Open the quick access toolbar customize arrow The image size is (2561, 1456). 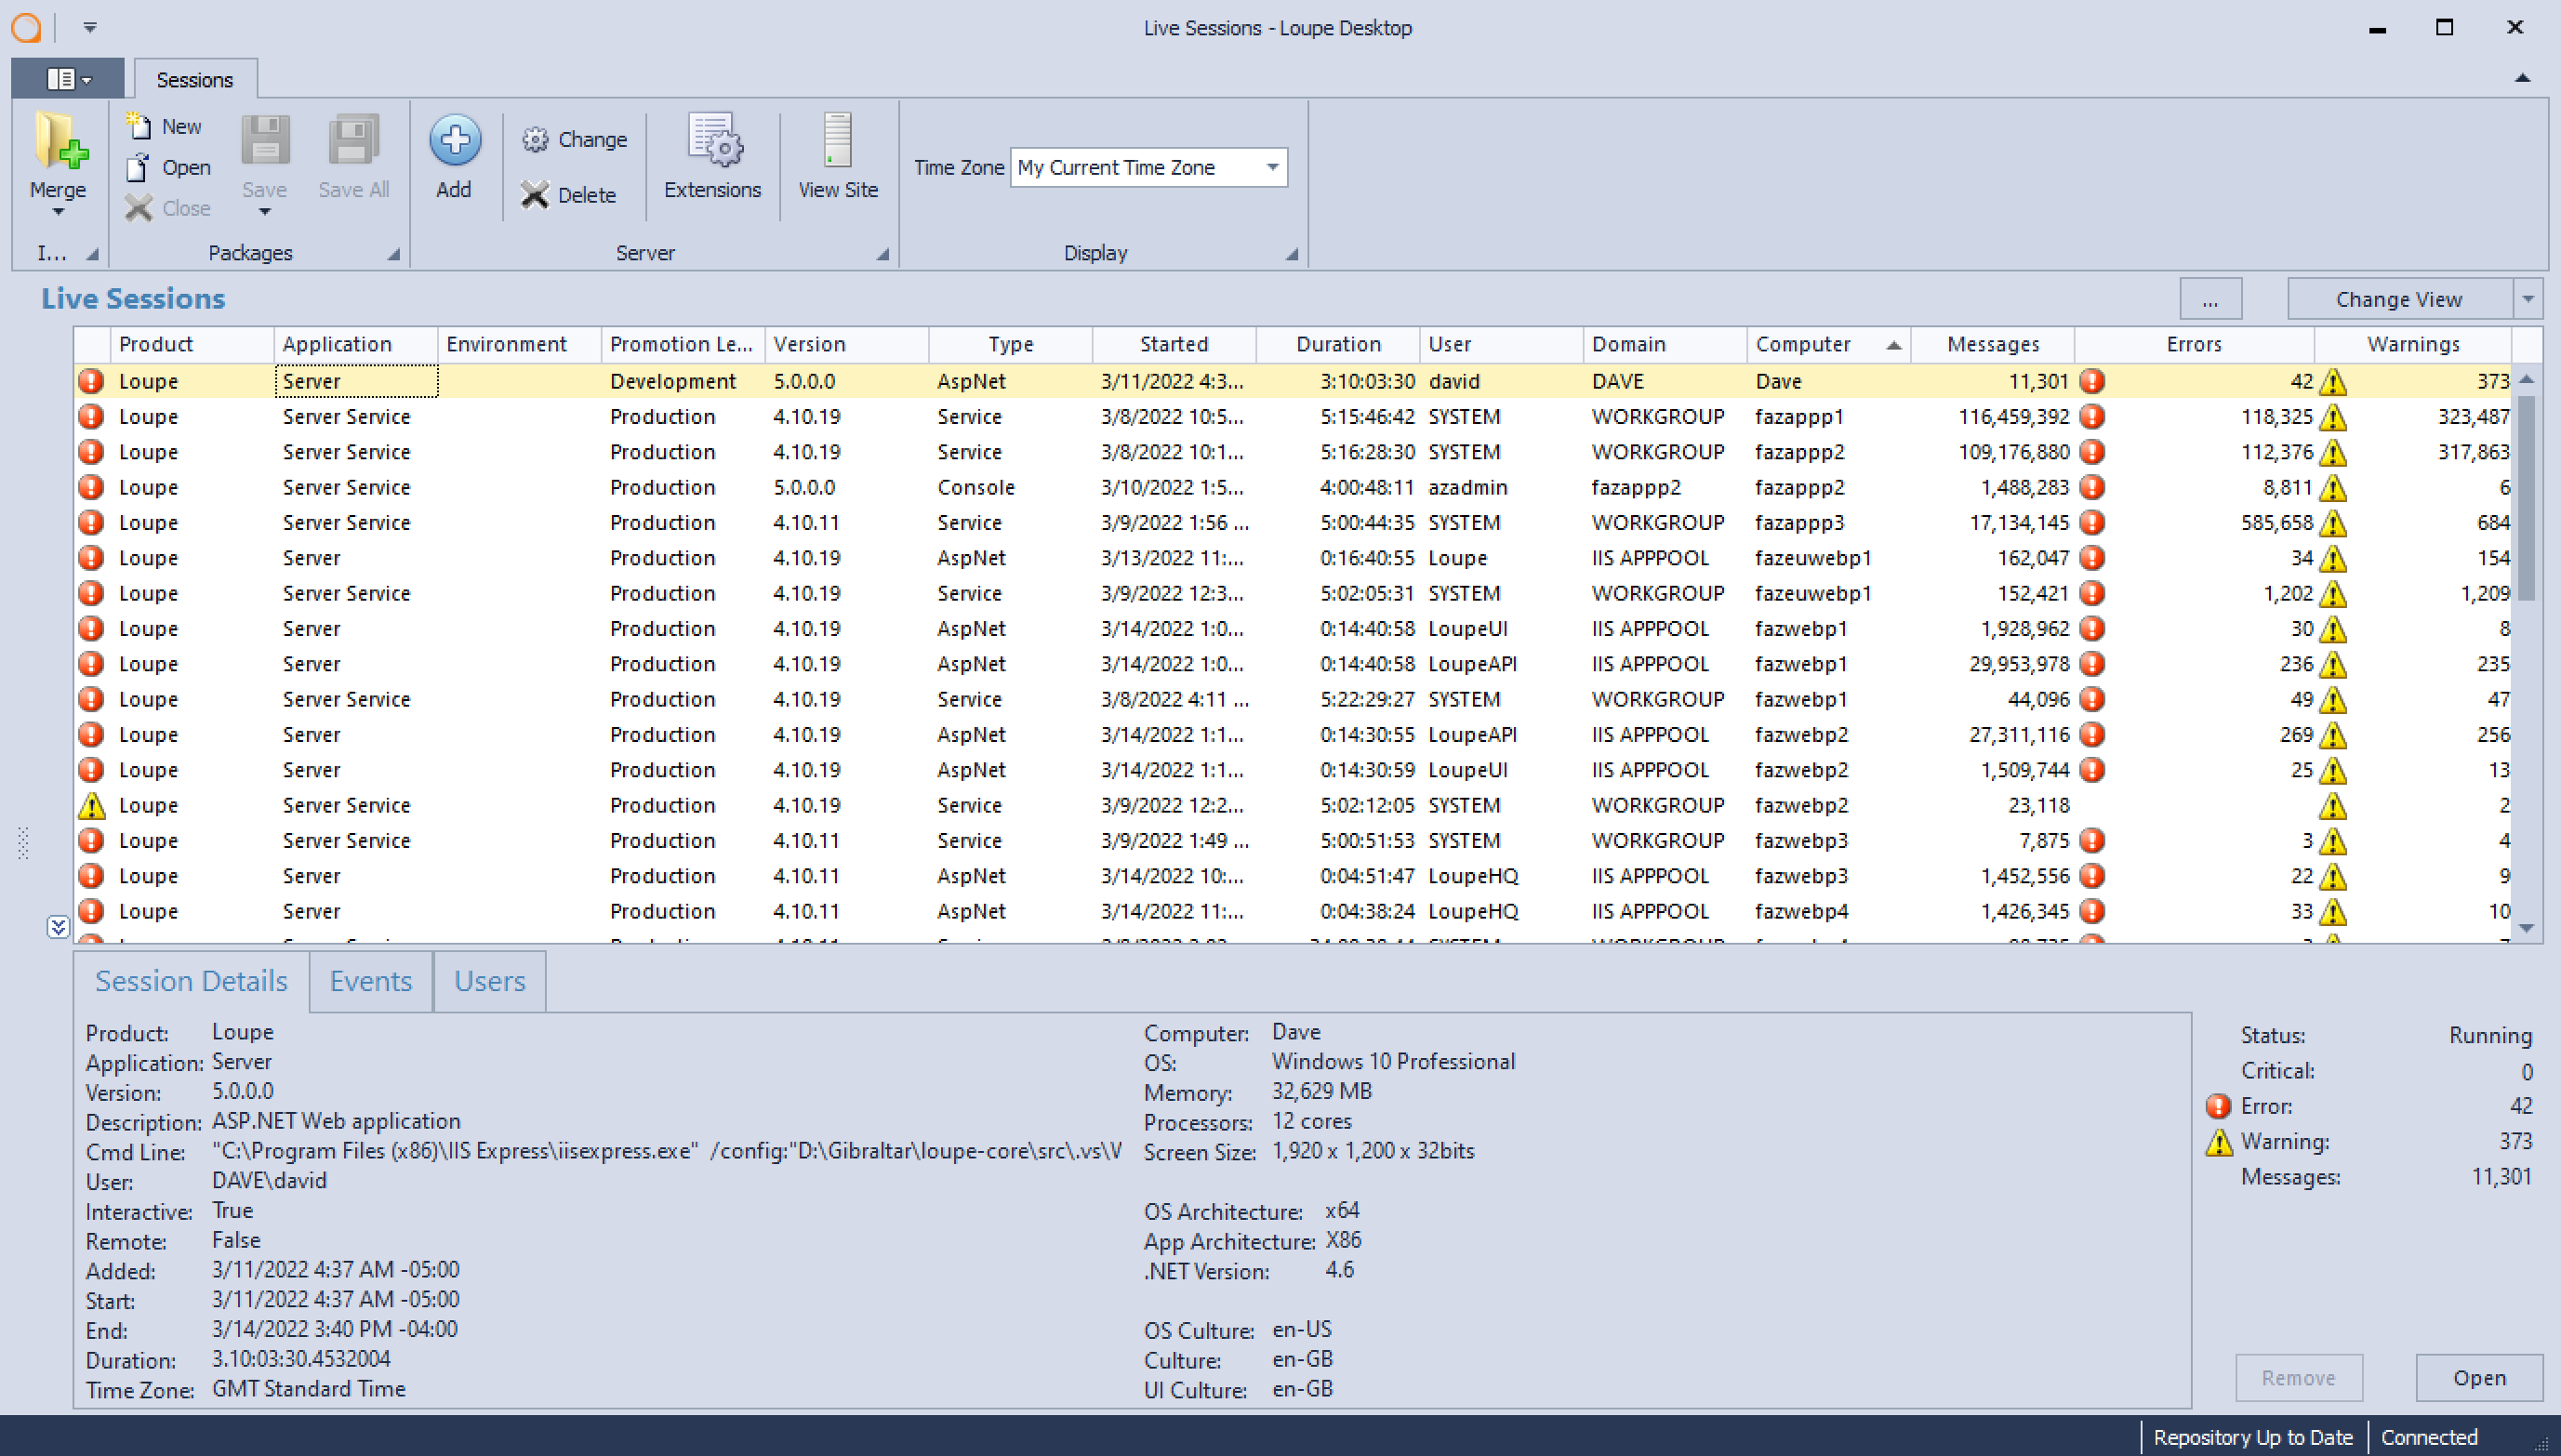[x=90, y=27]
